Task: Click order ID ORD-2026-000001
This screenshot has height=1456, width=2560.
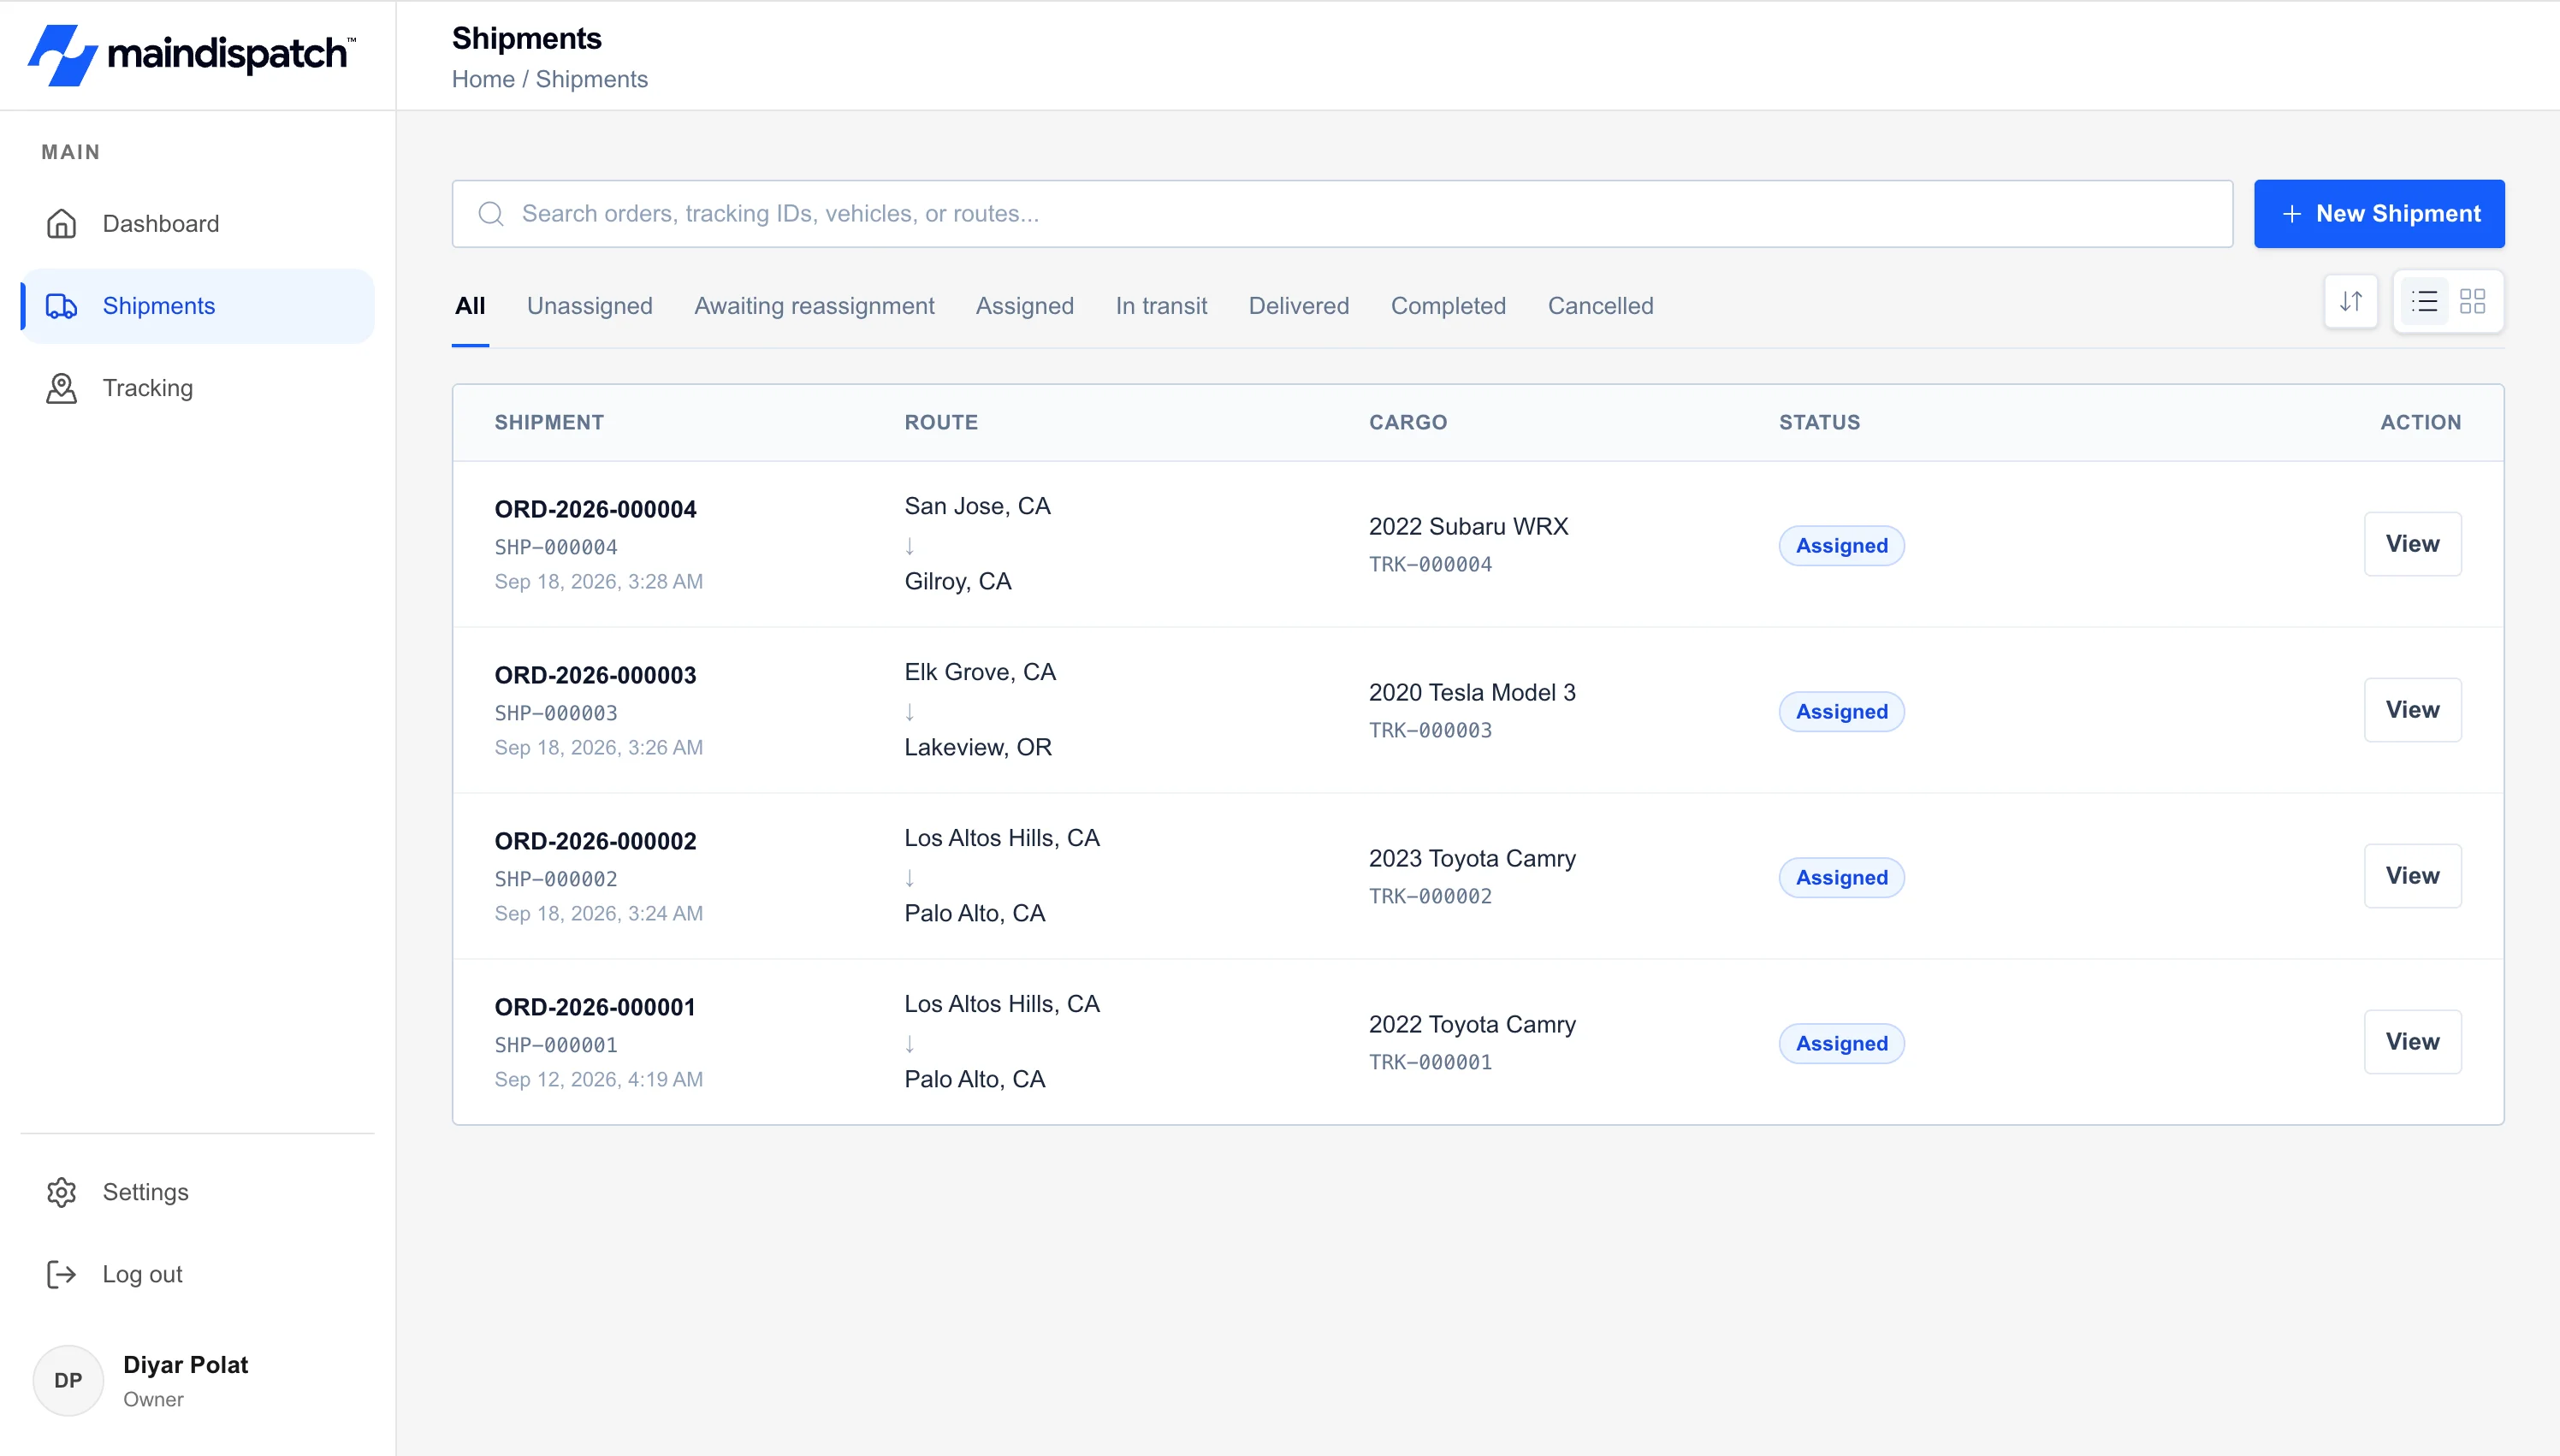Action: (595, 1007)
